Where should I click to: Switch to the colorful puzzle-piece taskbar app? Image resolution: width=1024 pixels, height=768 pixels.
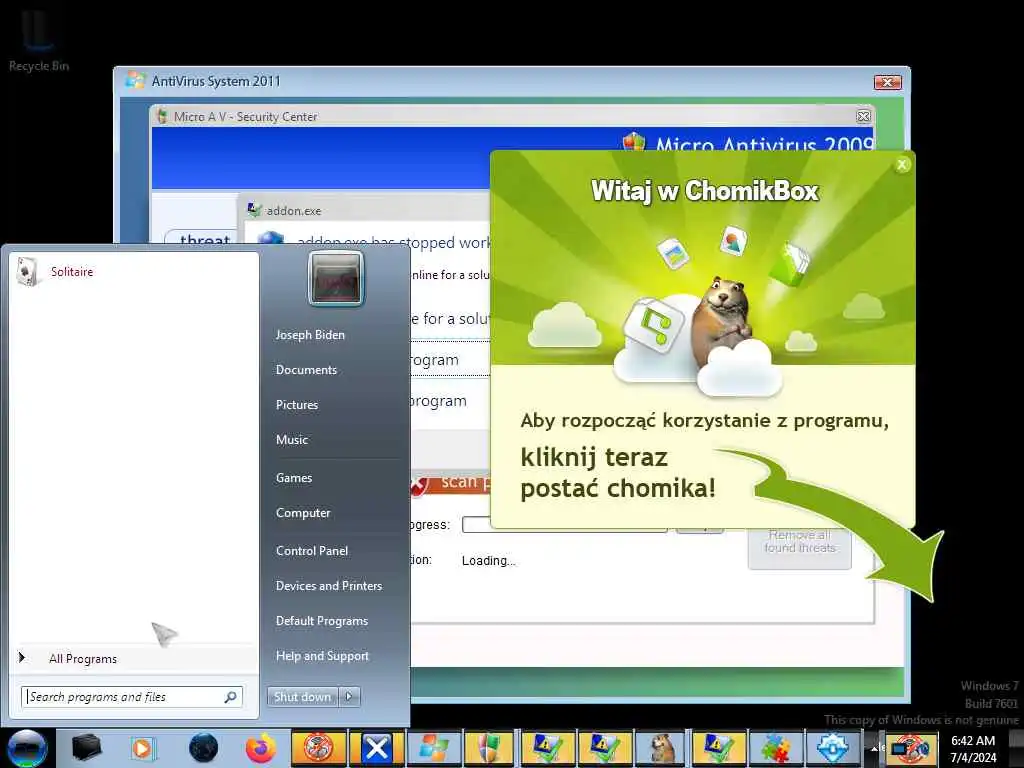776,748
